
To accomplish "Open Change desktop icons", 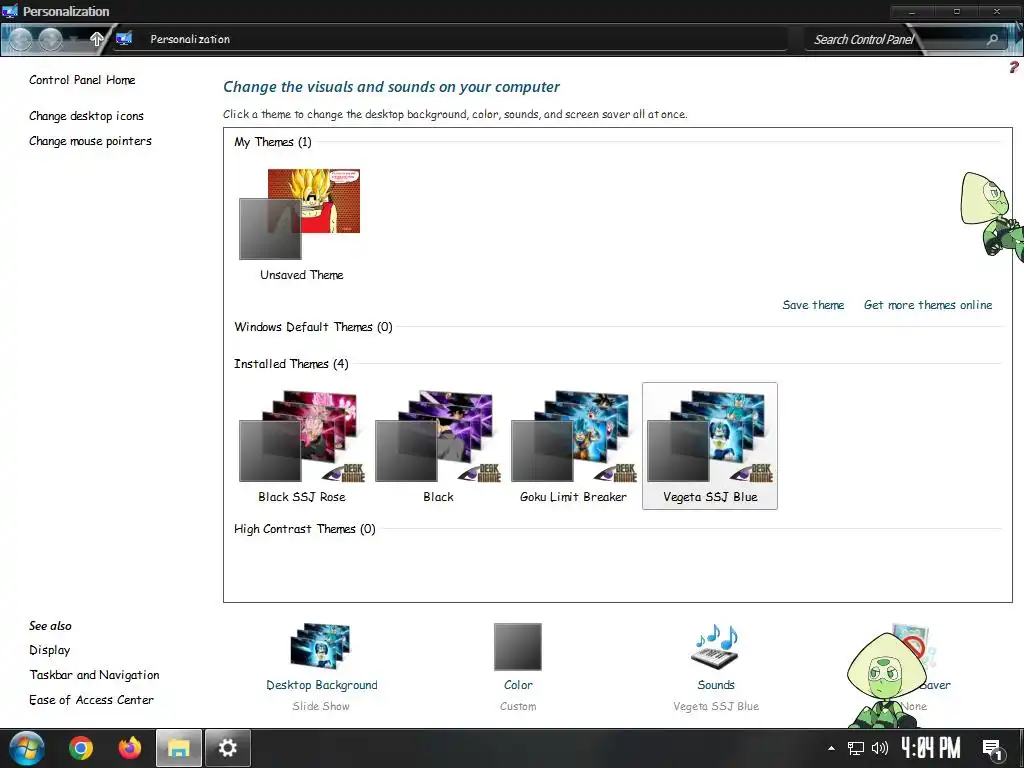I will (86, 116).
